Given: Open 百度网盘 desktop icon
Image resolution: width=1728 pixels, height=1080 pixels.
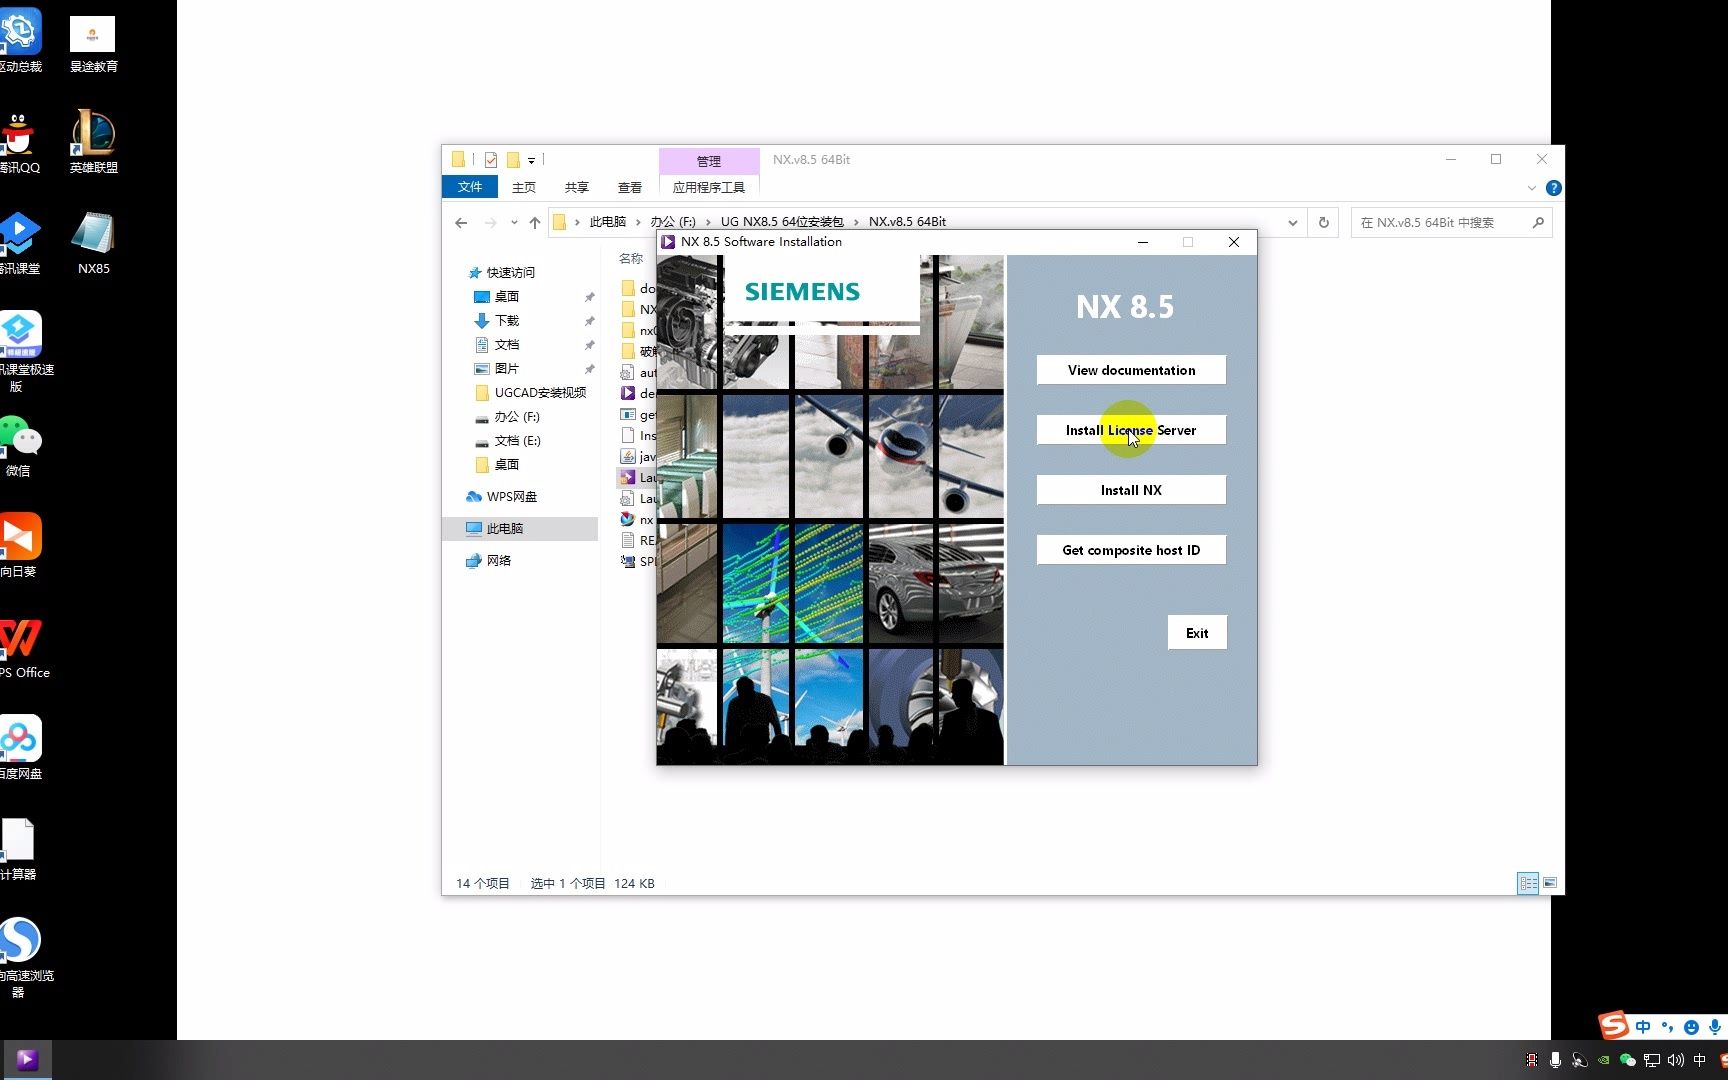Looking at the screenshot, I should 20,748.
